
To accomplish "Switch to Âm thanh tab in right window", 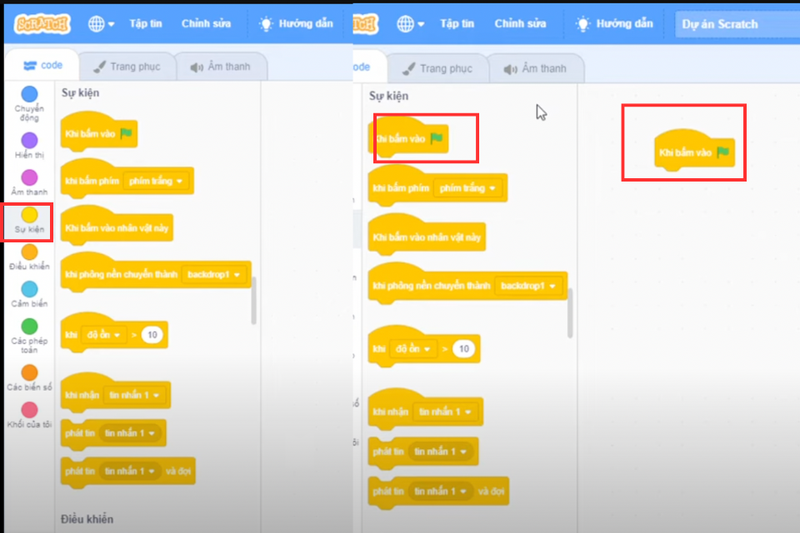I will (x=536, y=68).
